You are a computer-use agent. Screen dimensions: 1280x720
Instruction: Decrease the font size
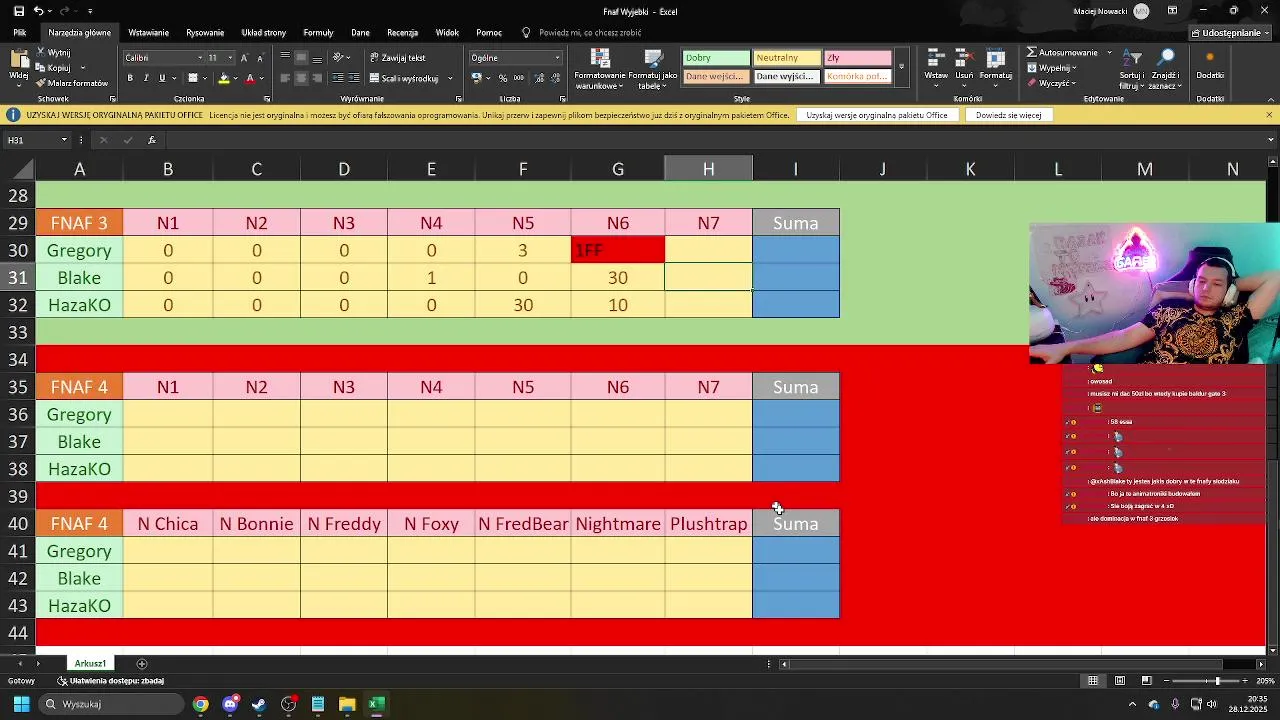[261, 58]
